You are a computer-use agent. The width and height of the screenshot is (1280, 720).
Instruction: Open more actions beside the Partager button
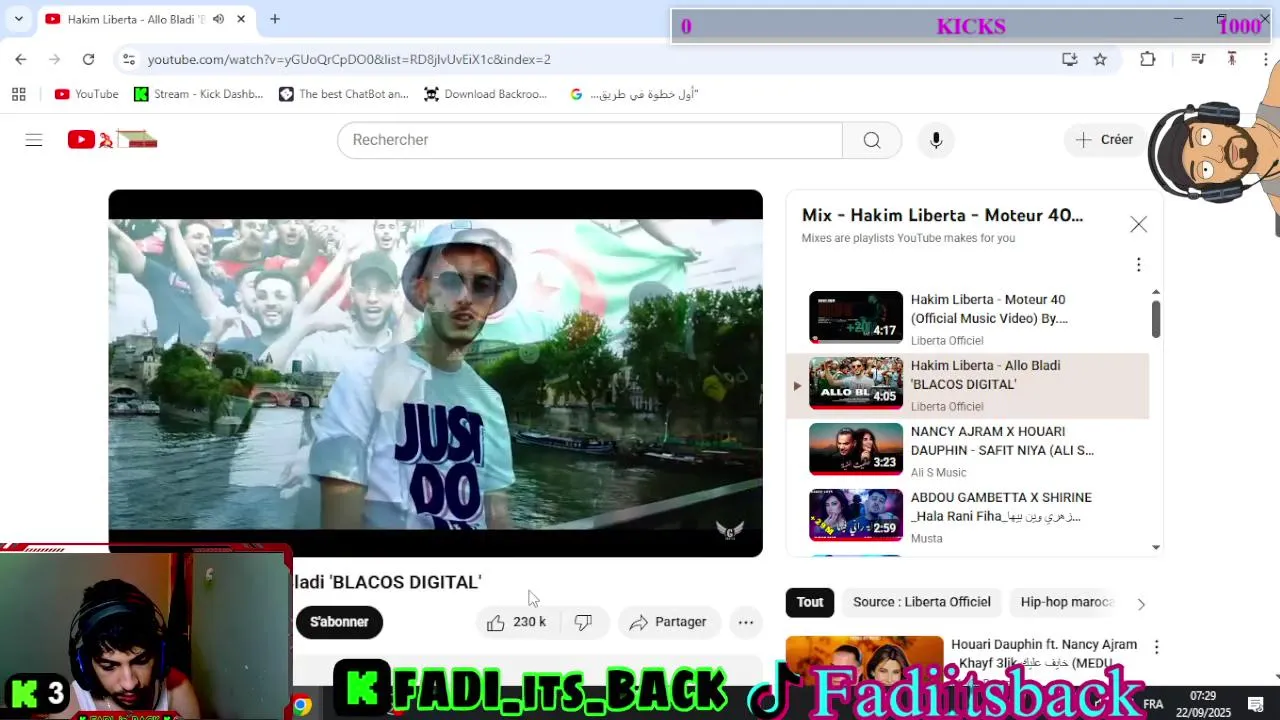click(746, 622)
